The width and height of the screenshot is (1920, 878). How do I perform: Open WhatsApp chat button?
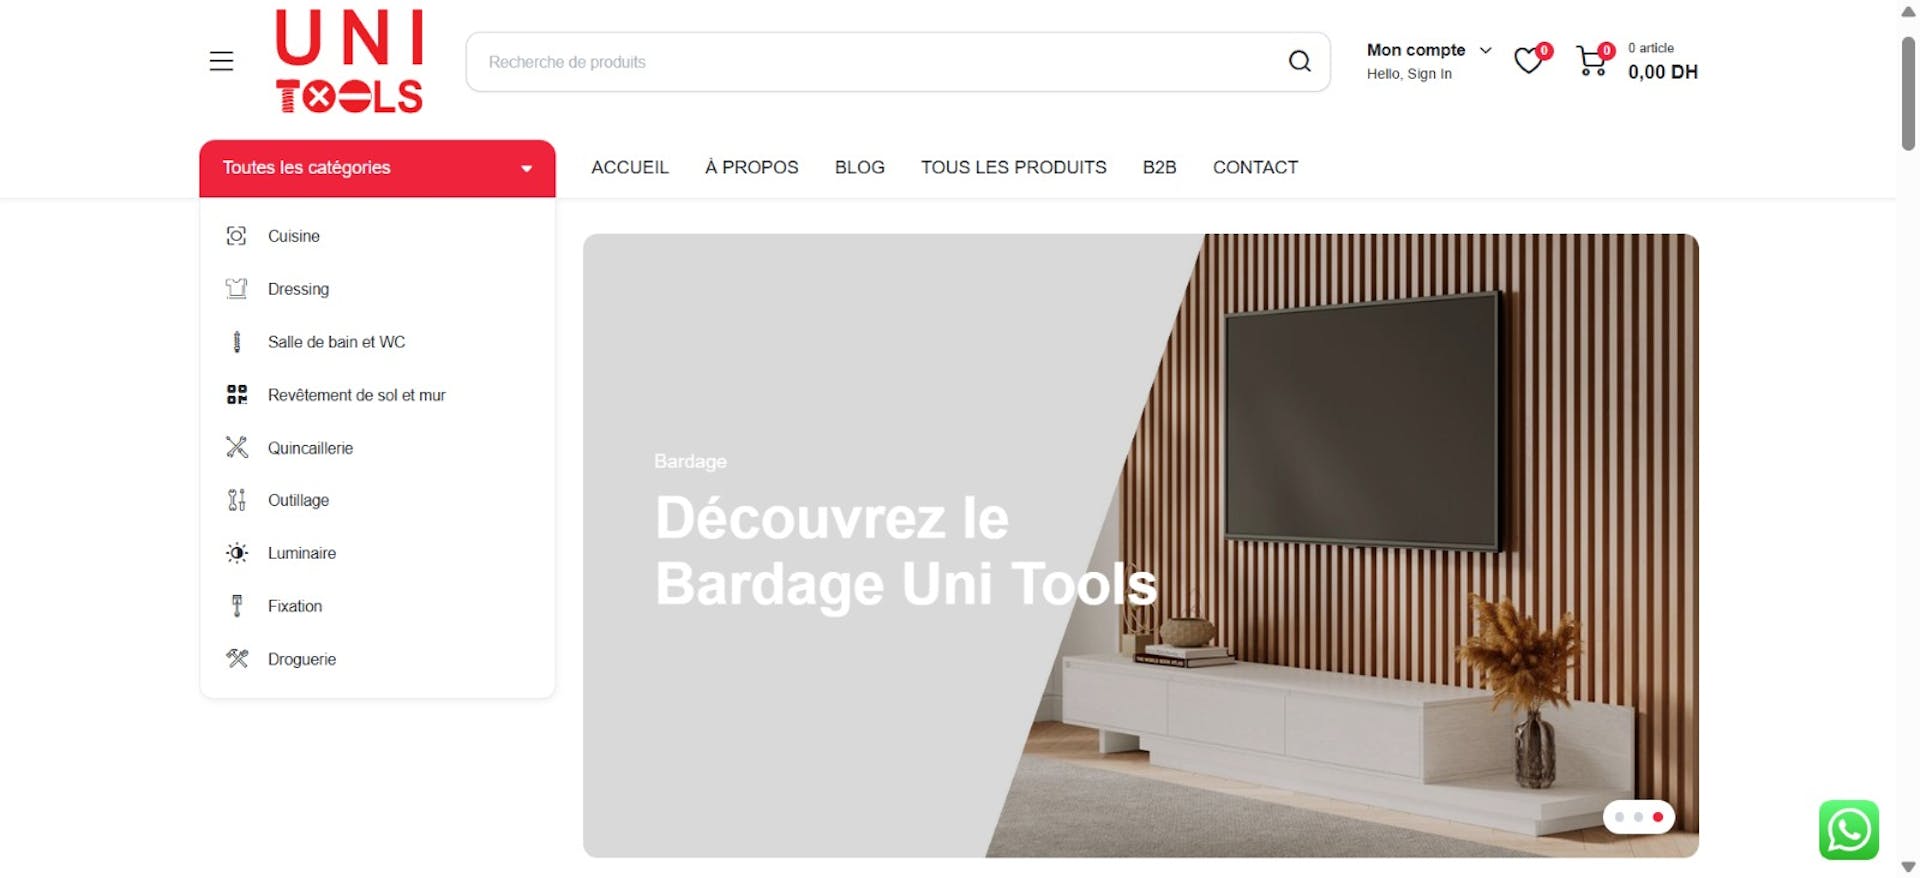[x=1848, y=829]
